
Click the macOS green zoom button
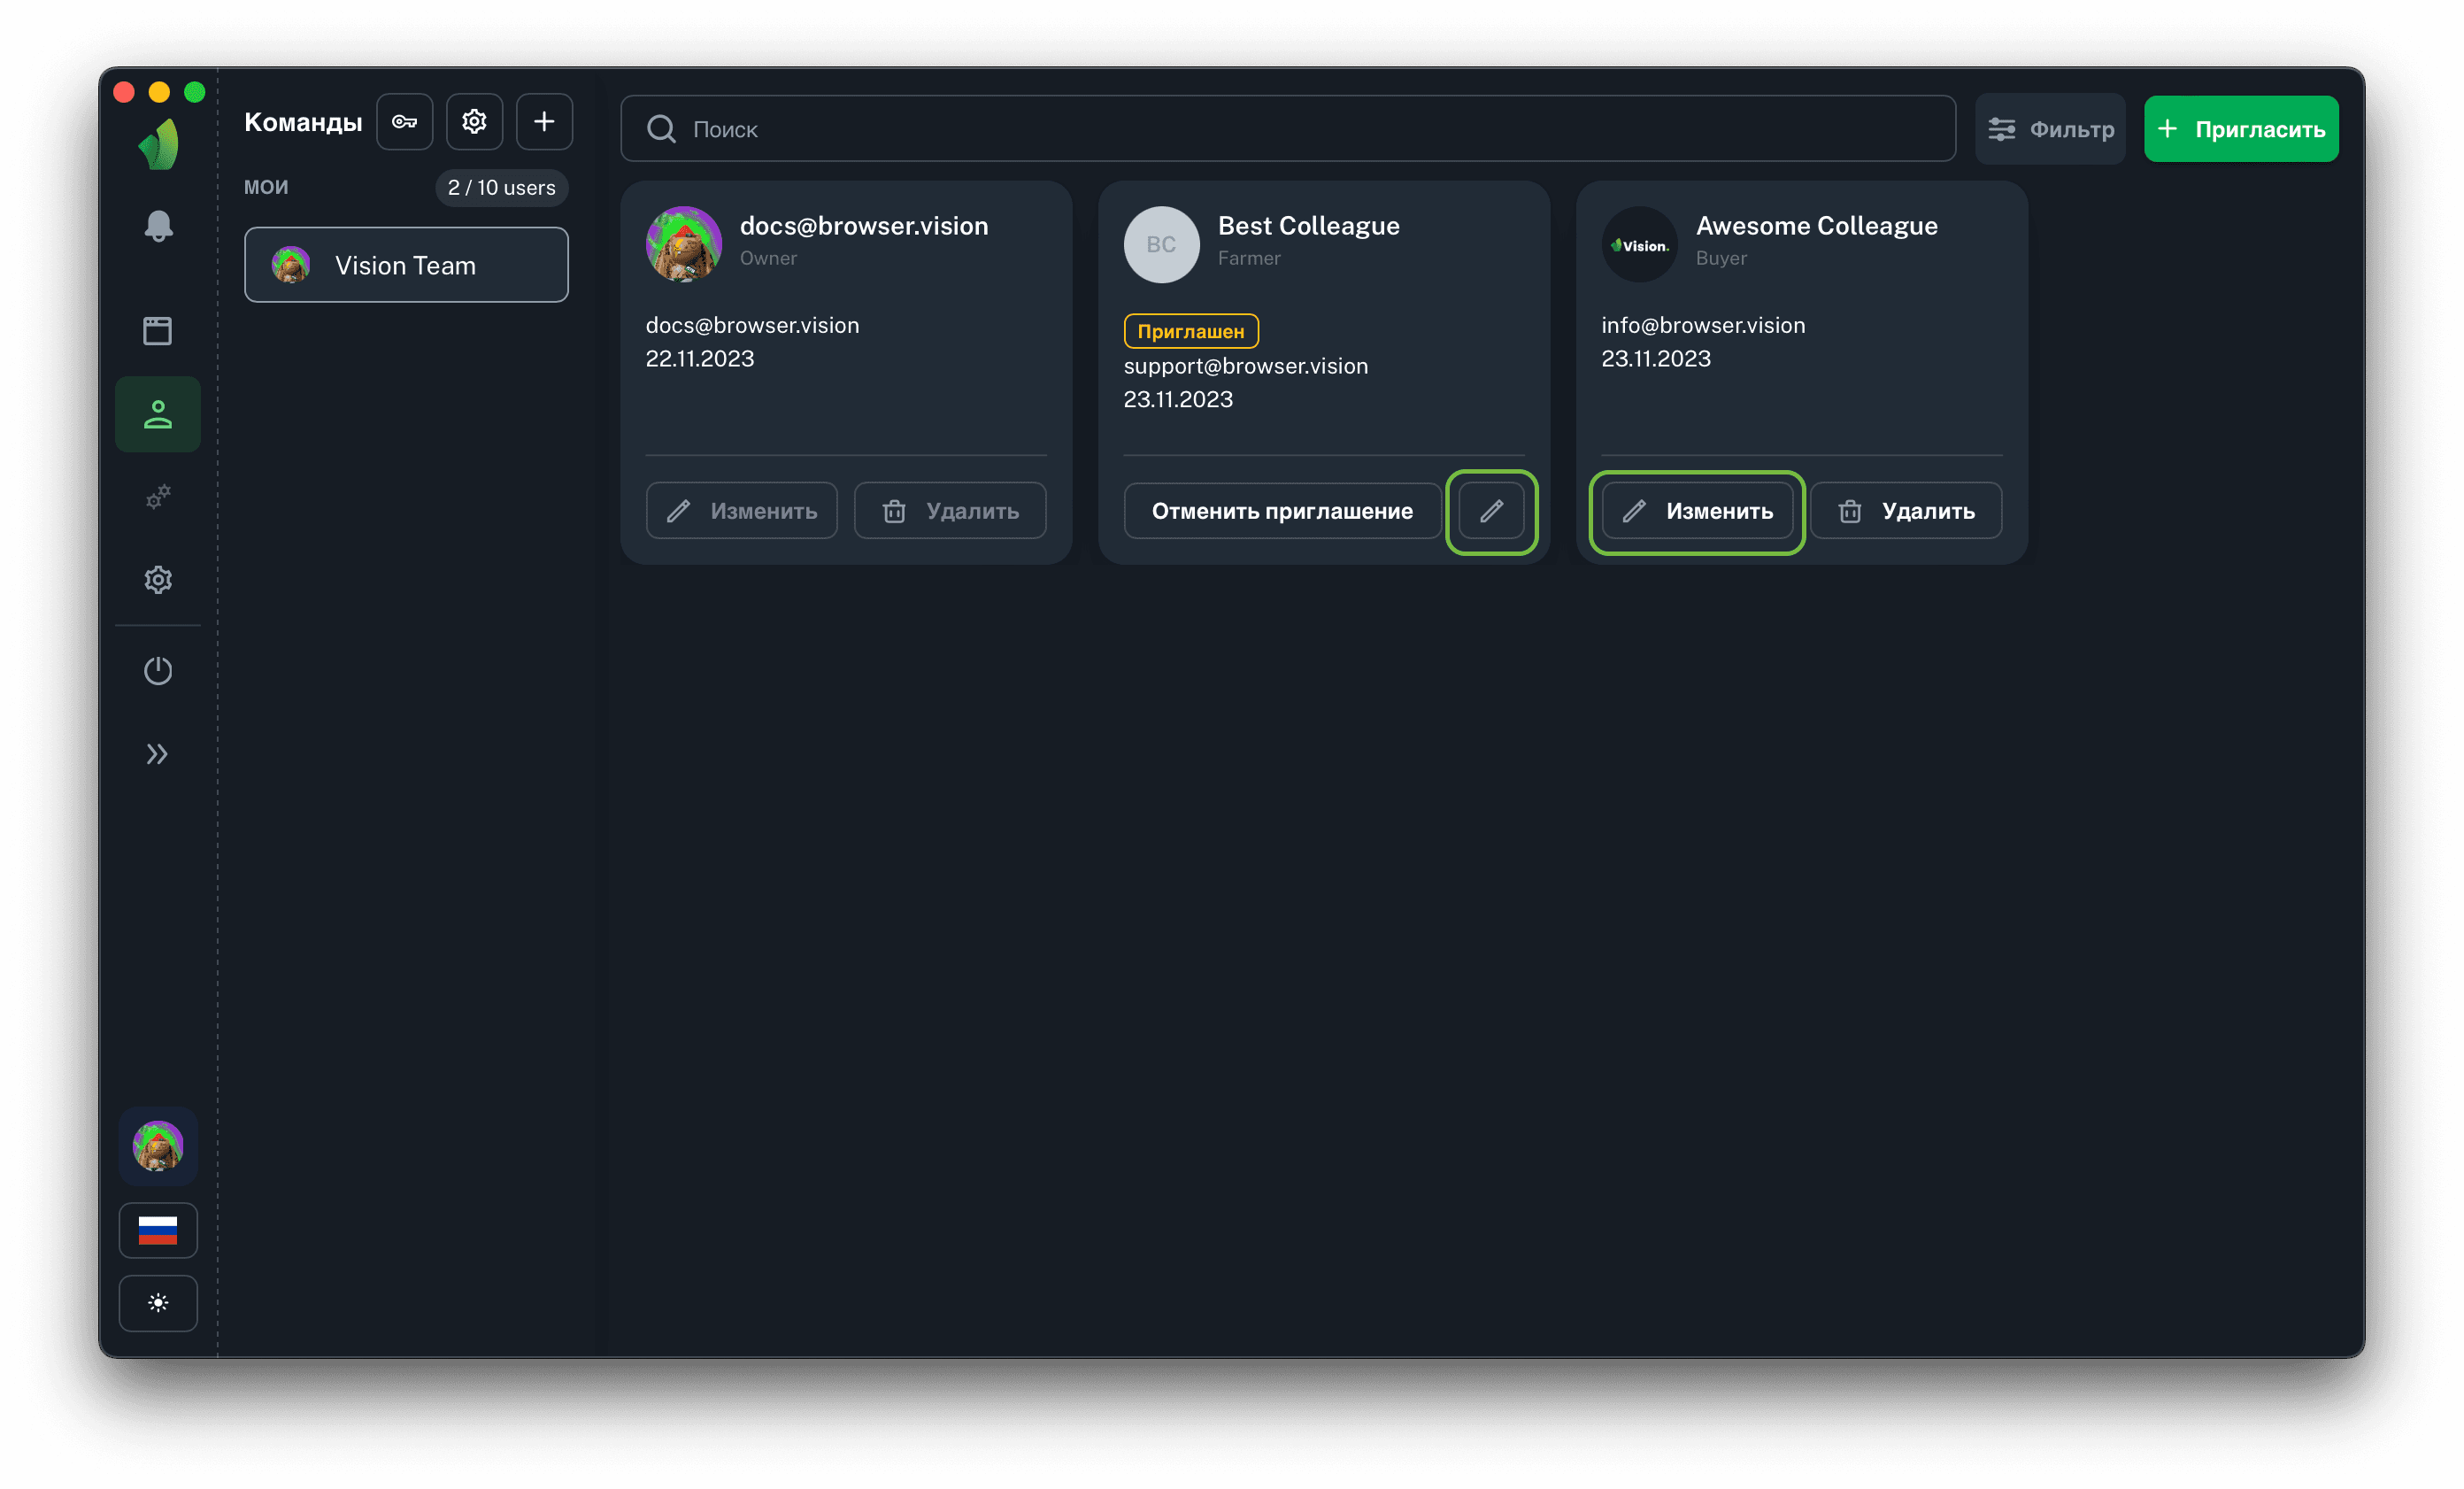click(x=194, y=93)
